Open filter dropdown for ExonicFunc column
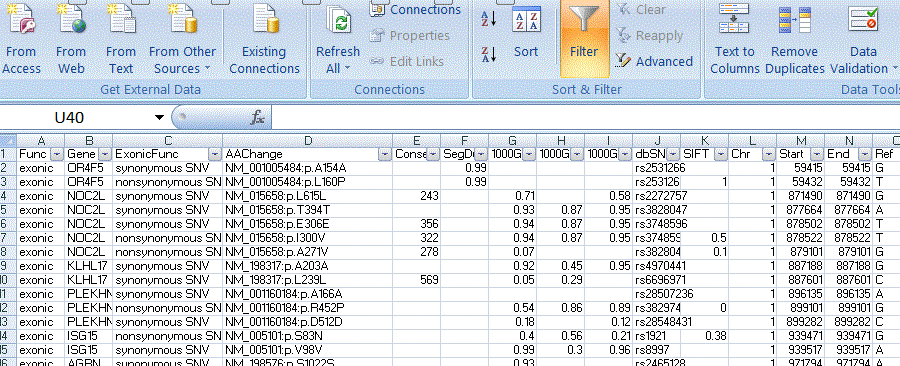This screenshot has height=366, width=900. tap(215, 154)
